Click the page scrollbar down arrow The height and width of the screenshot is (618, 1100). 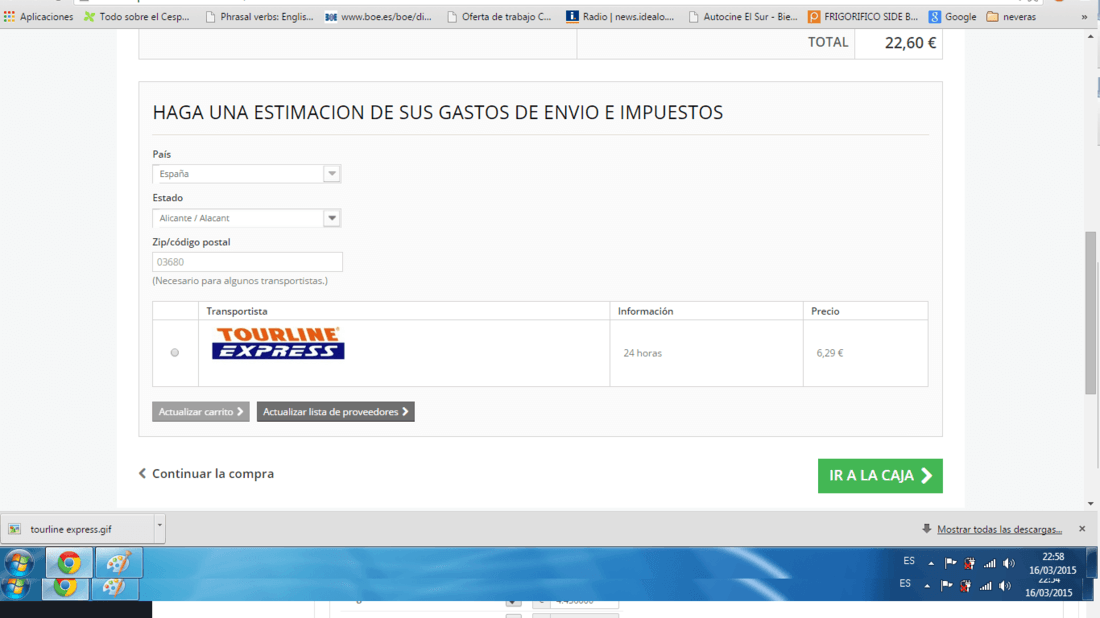click(x=1091, y=504)
